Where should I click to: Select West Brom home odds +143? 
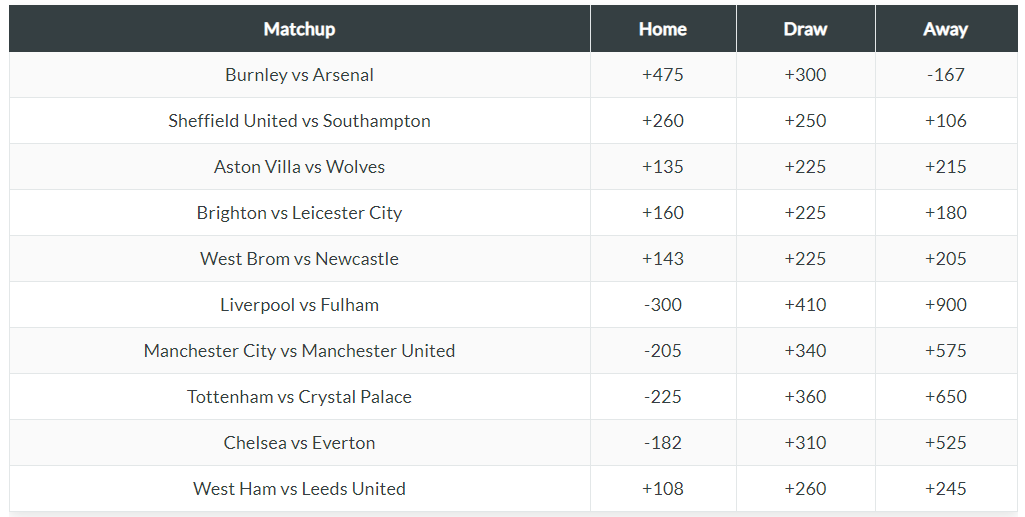click(x=662, y=259)
